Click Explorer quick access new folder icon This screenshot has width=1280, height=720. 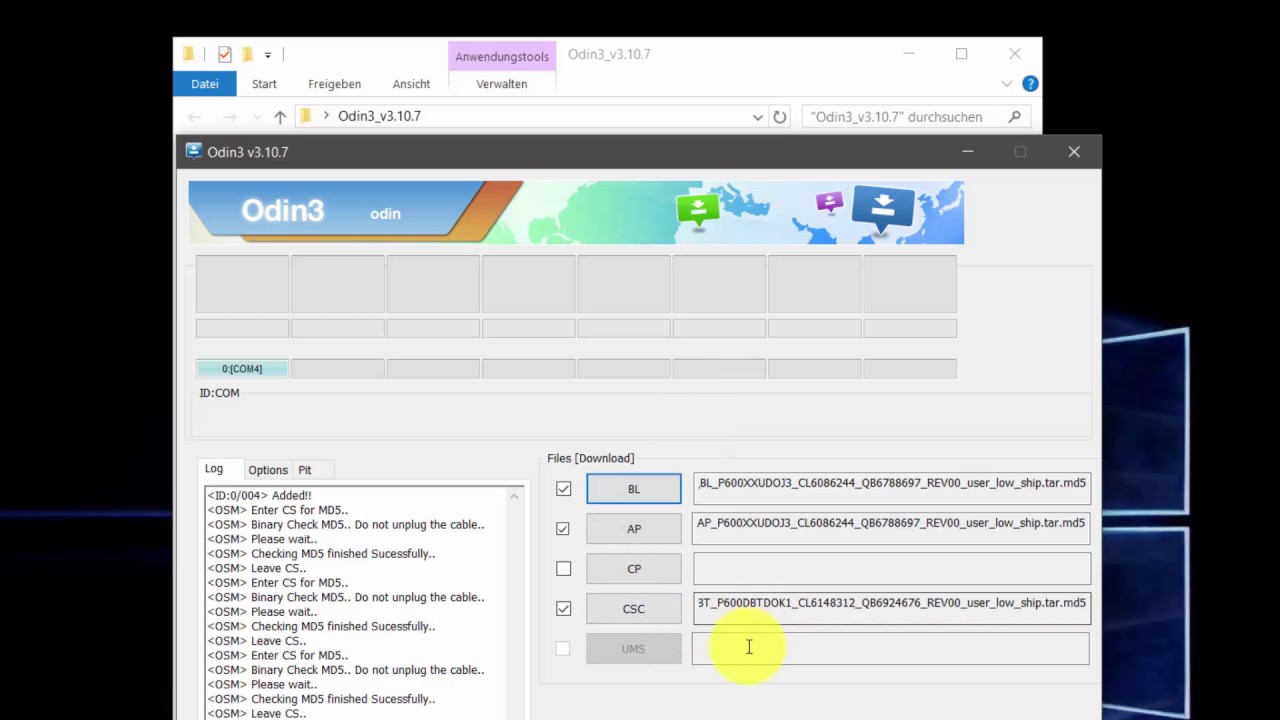coord(247,54)
